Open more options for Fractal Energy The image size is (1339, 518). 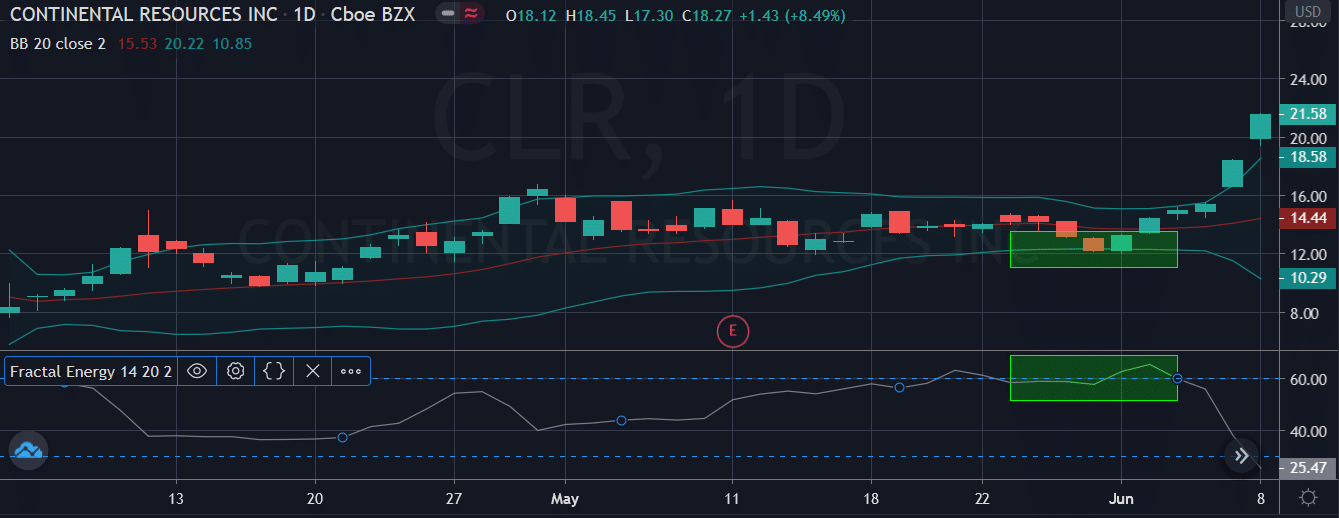pyautogui.click(x=350, y=371)
